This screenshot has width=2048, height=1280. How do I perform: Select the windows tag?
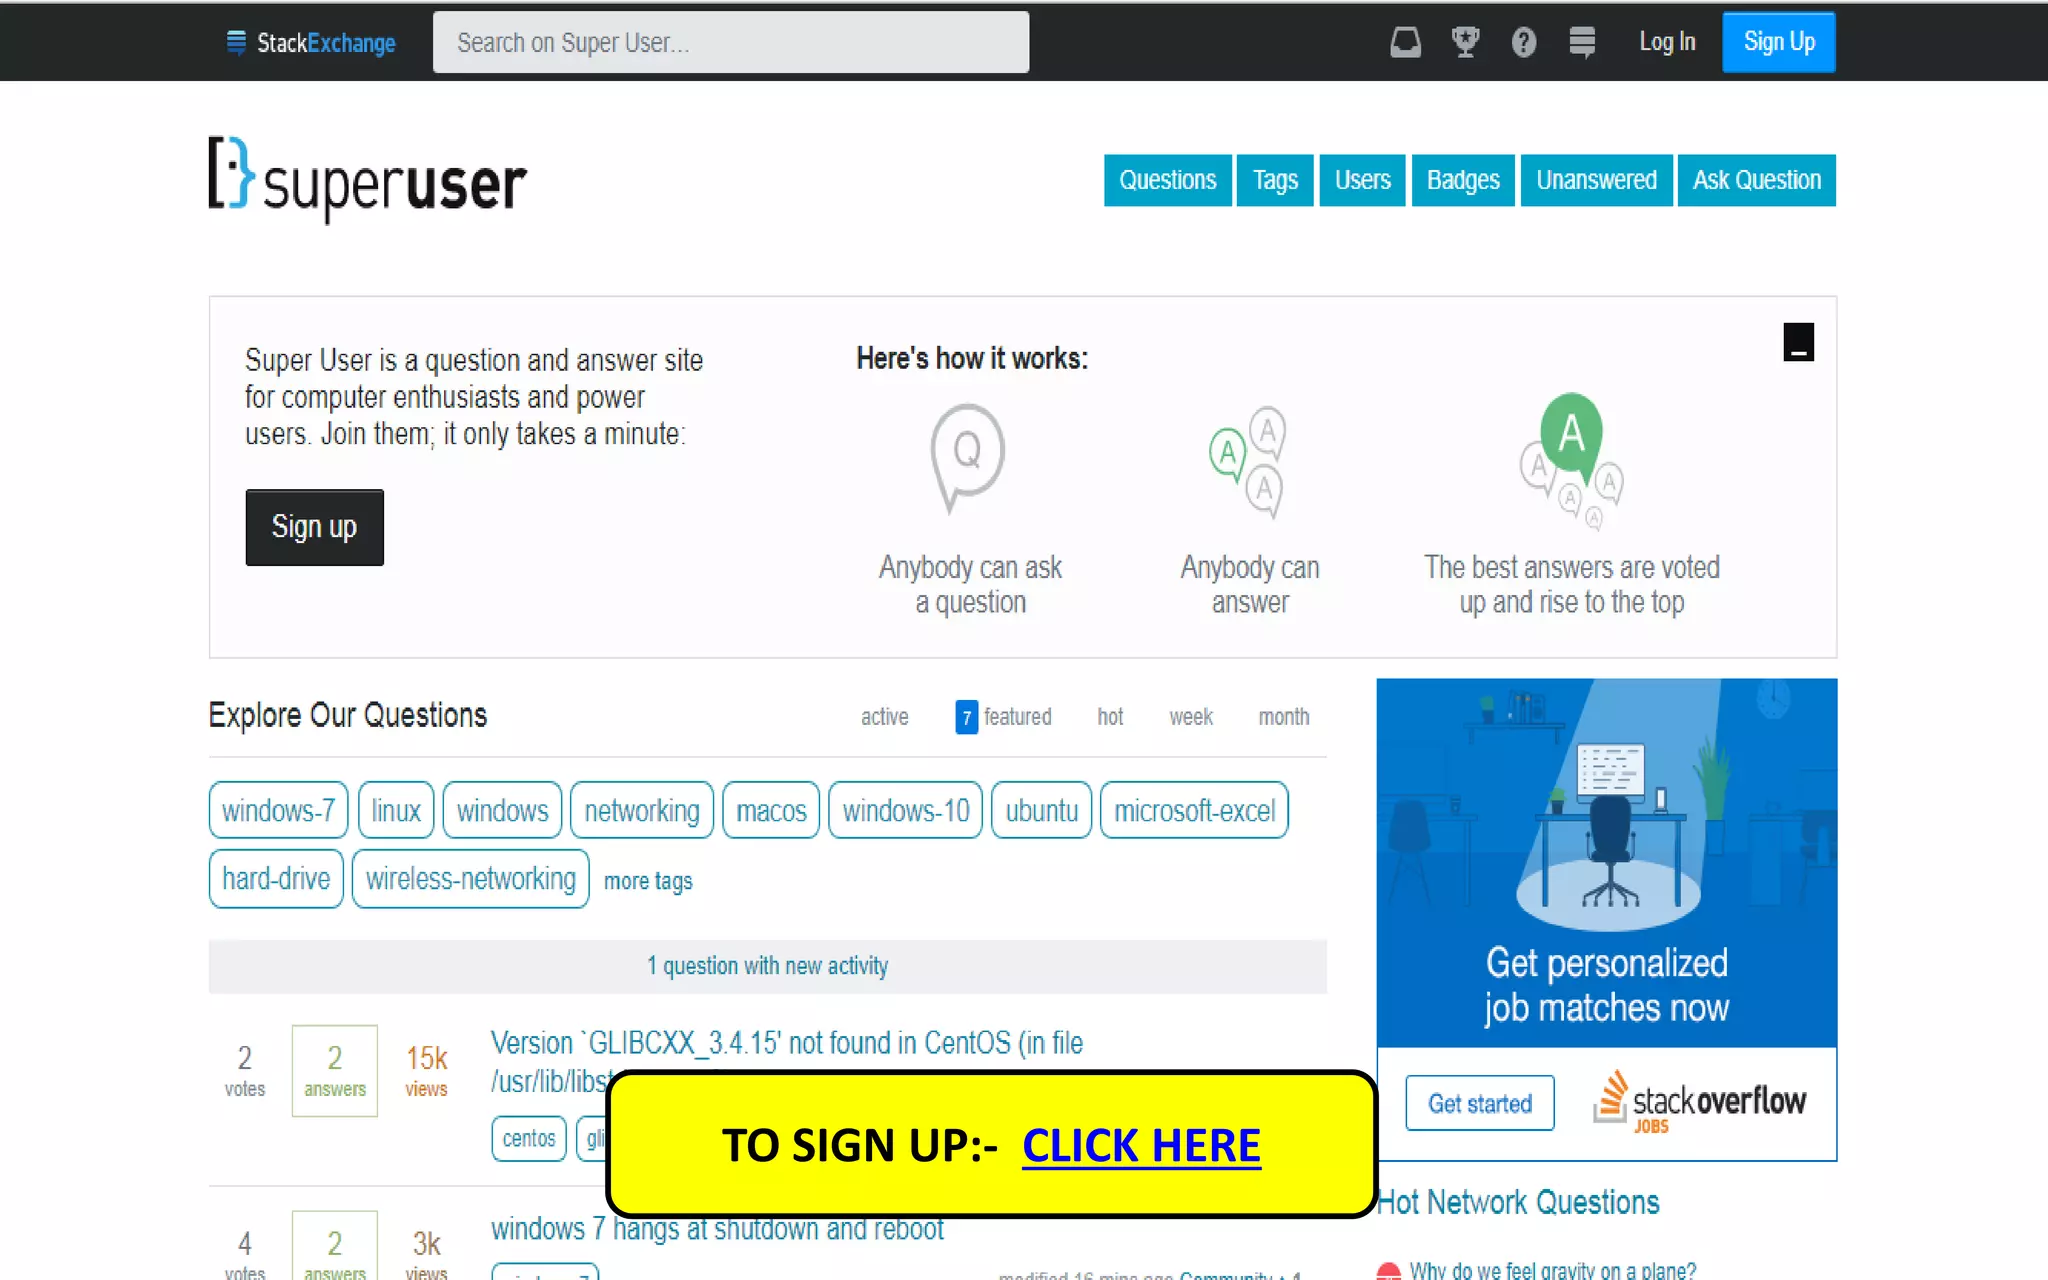point(502,810)
